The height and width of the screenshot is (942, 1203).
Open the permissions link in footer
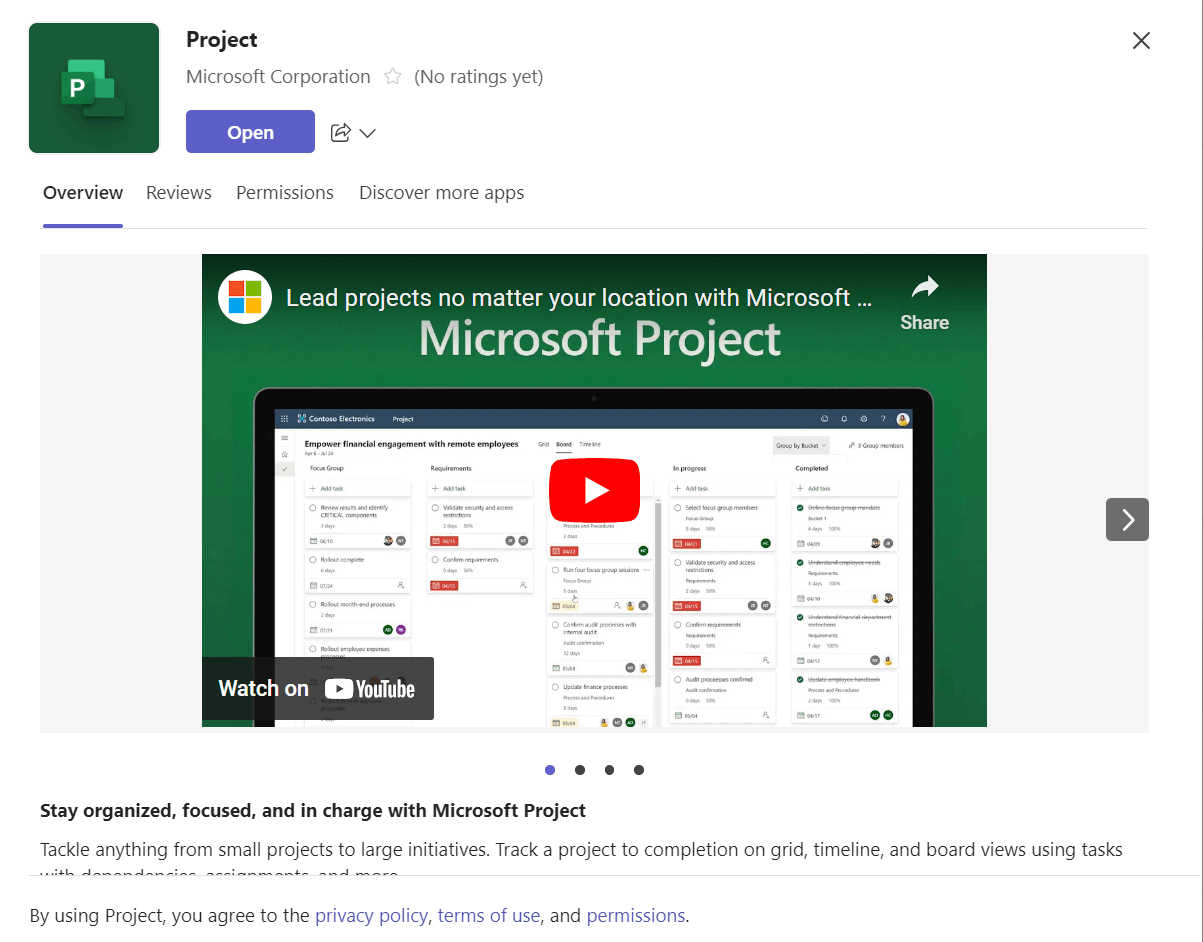click(635, 916)
